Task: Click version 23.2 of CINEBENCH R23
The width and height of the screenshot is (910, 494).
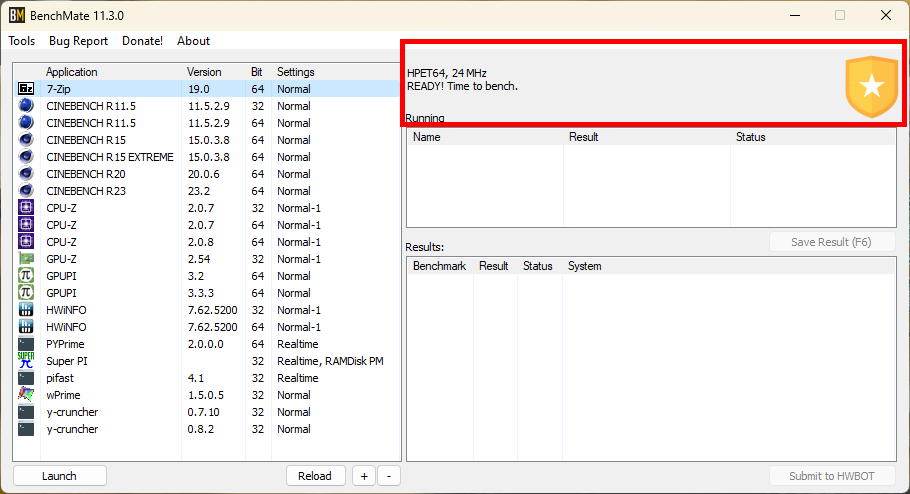Action: tap(198, 190)
